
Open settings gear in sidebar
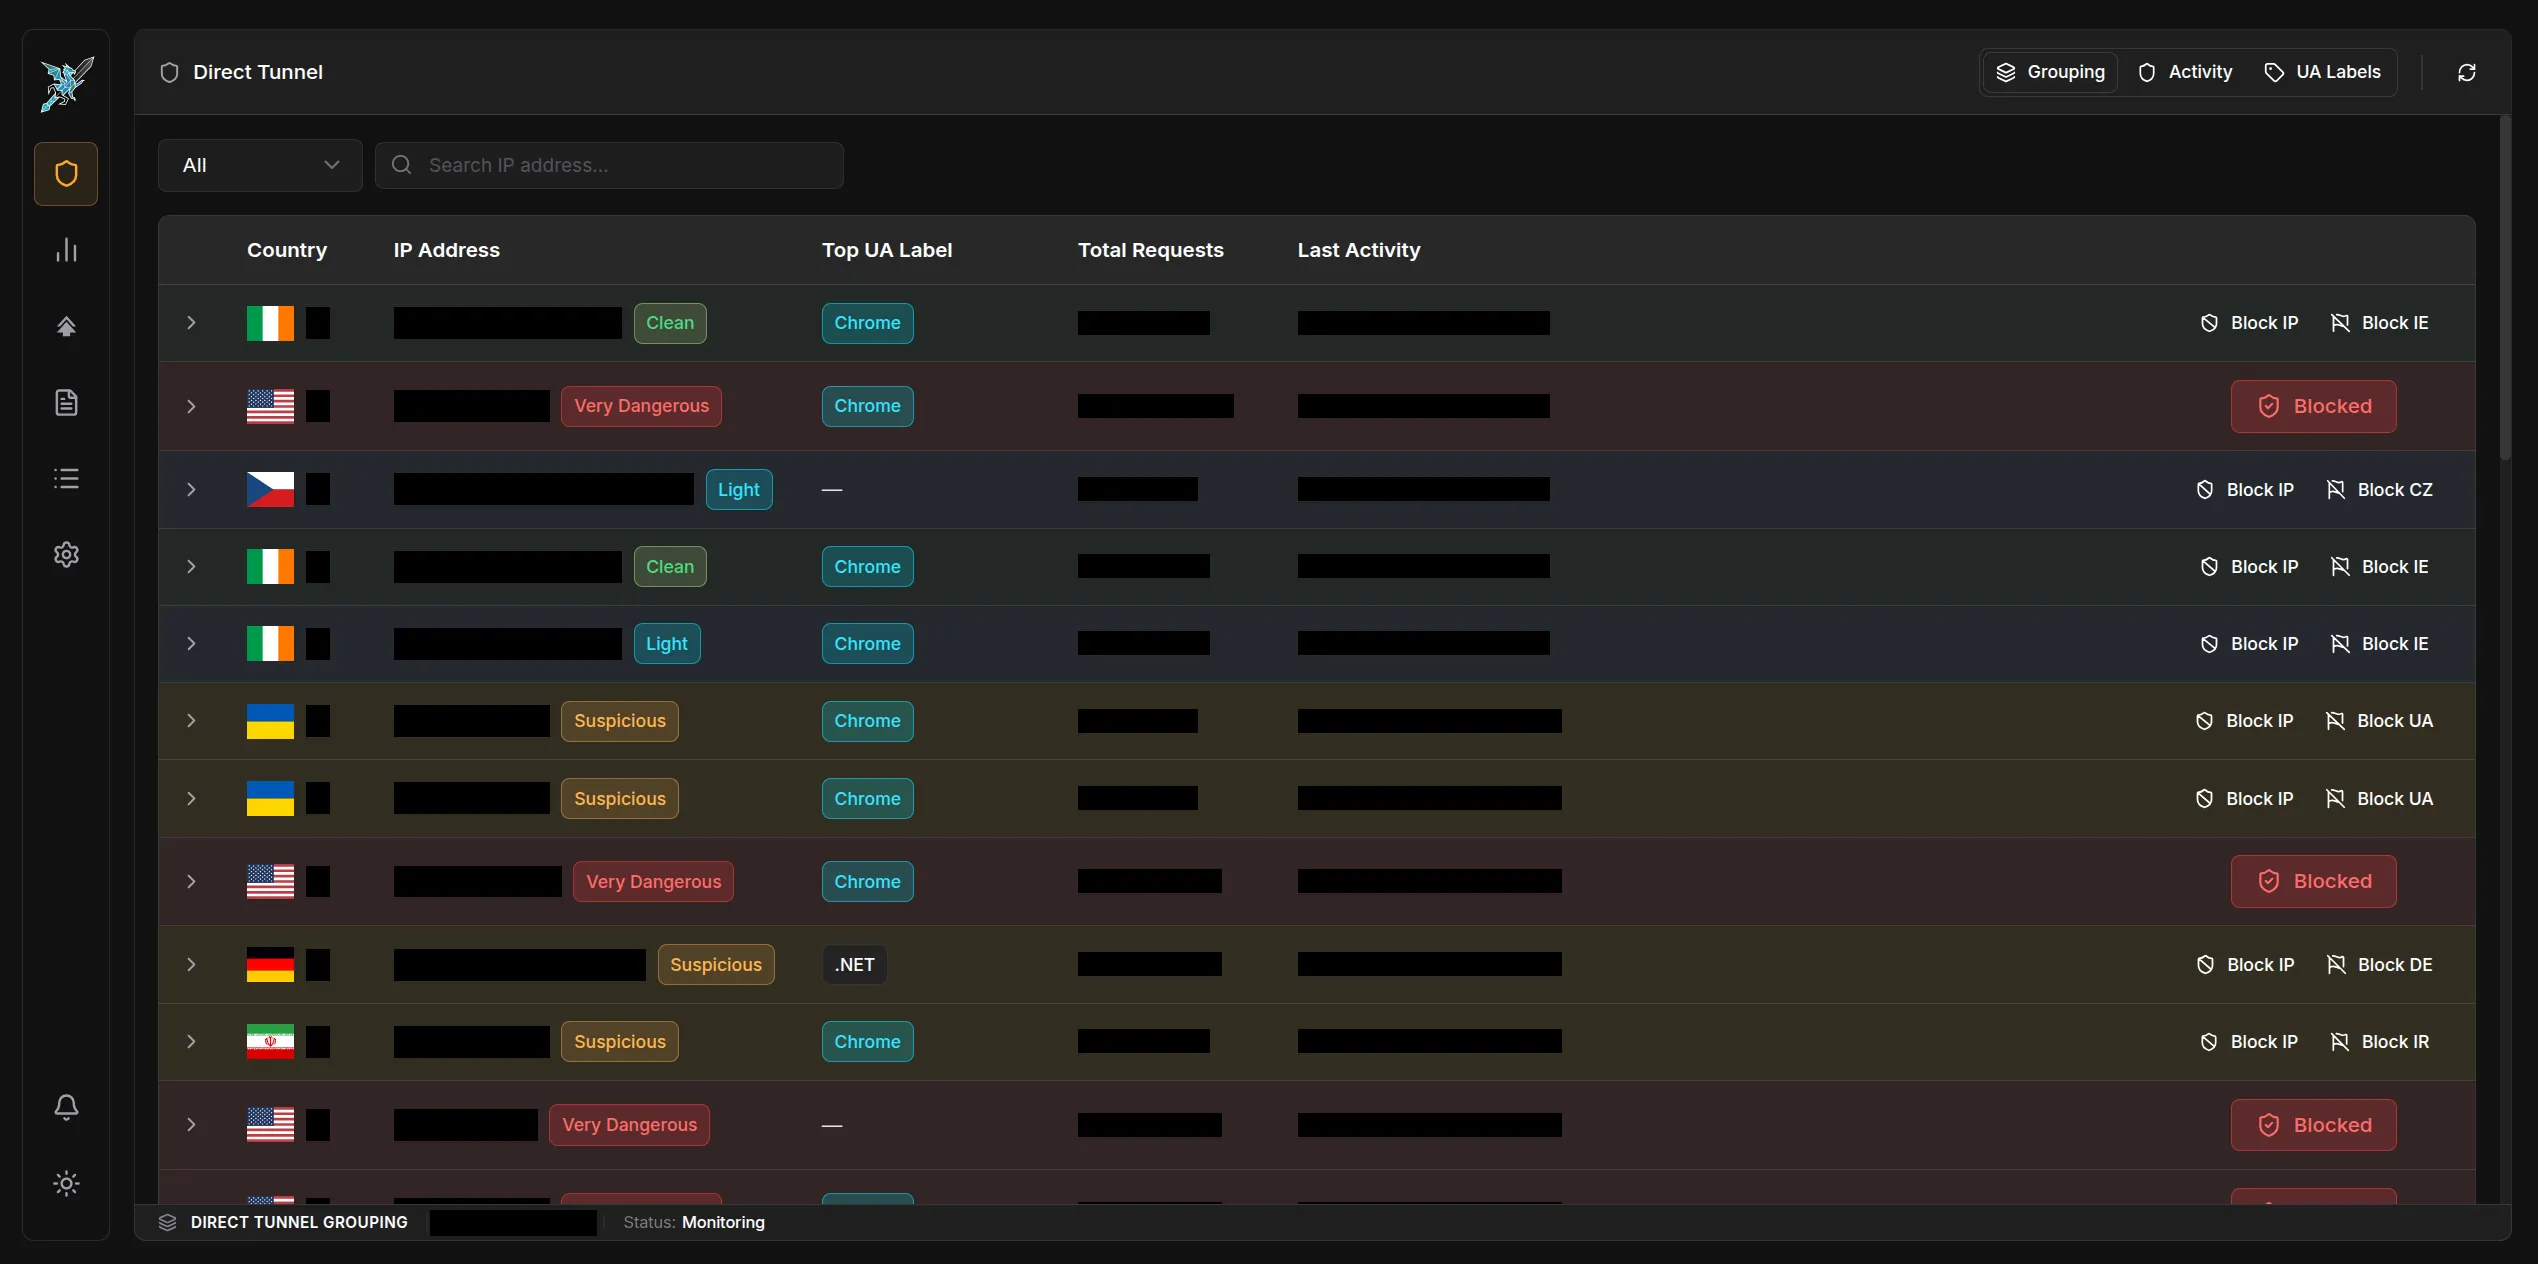[66, 555]
